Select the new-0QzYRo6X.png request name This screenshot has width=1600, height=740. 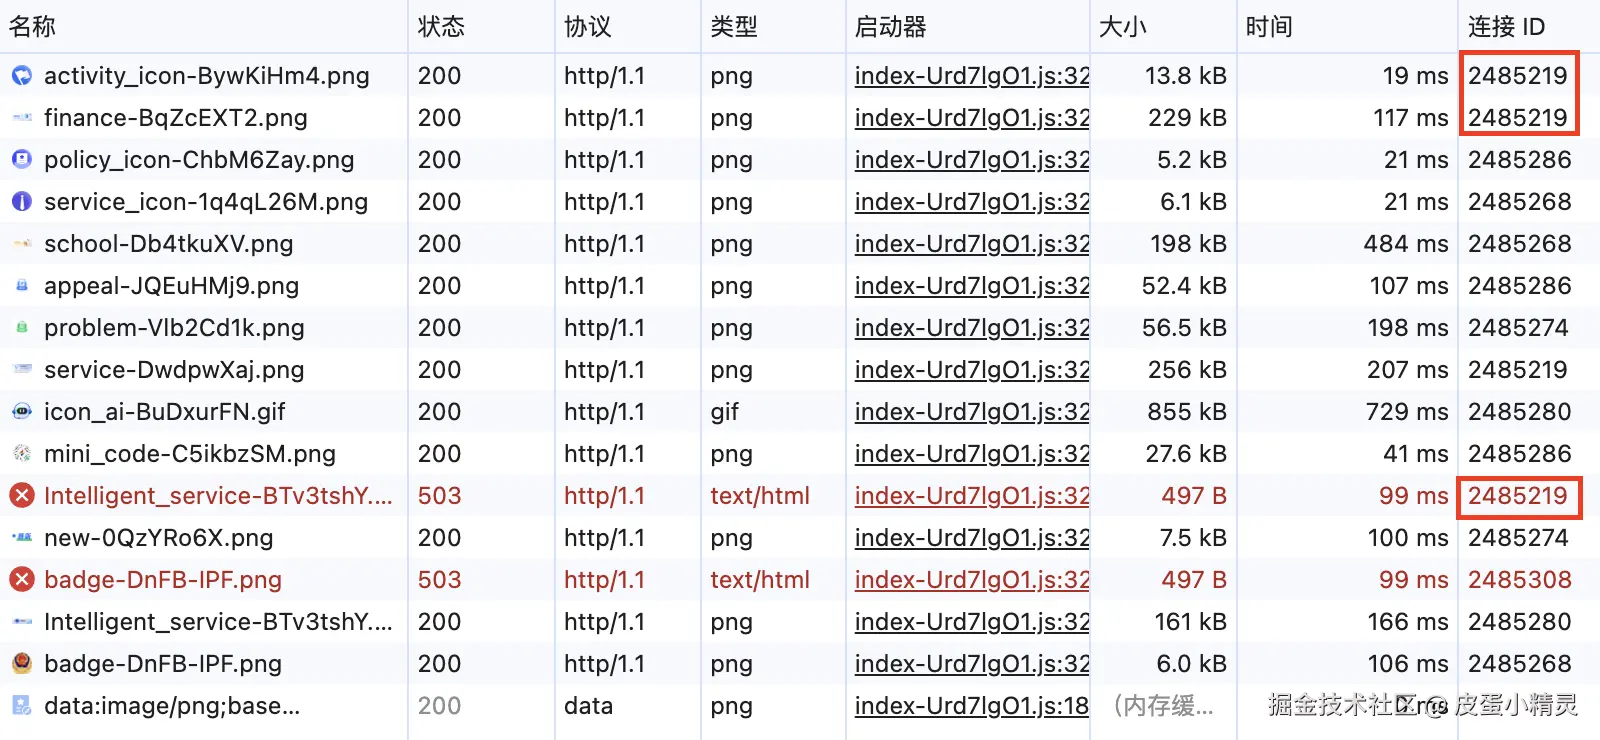tap(159, 538)
